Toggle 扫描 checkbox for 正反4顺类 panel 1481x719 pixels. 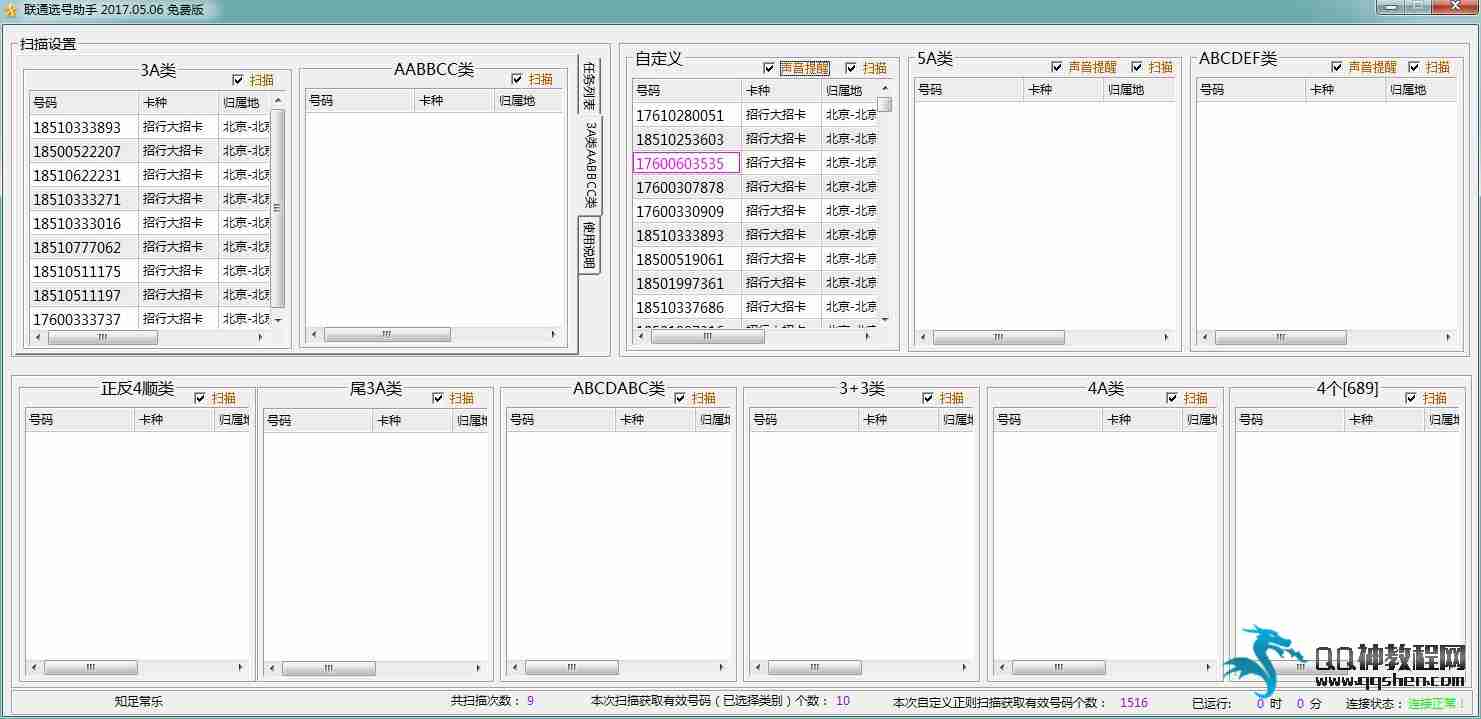(x=200, y=398)
